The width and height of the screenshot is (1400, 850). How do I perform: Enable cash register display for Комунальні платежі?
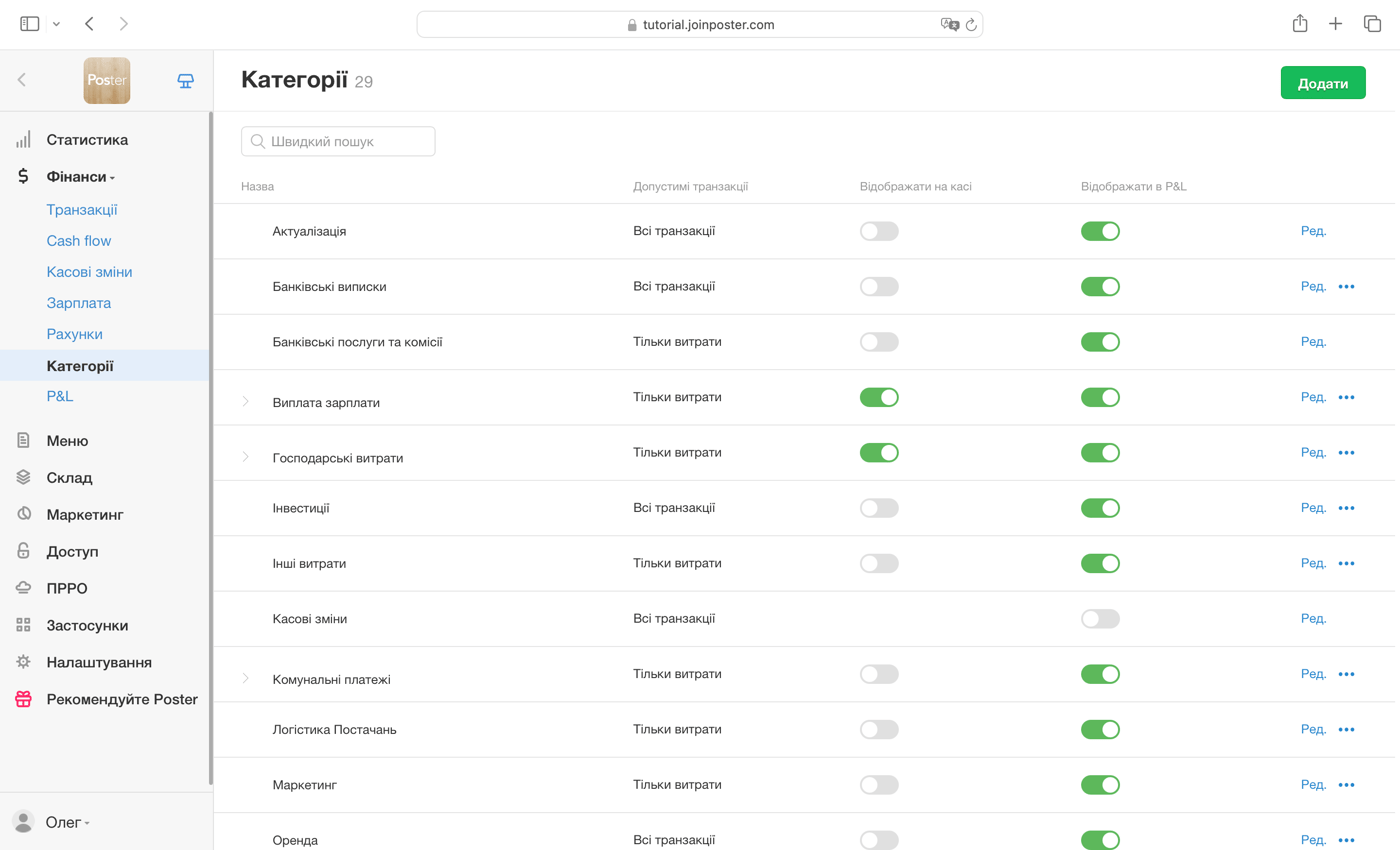click(879, 674)
